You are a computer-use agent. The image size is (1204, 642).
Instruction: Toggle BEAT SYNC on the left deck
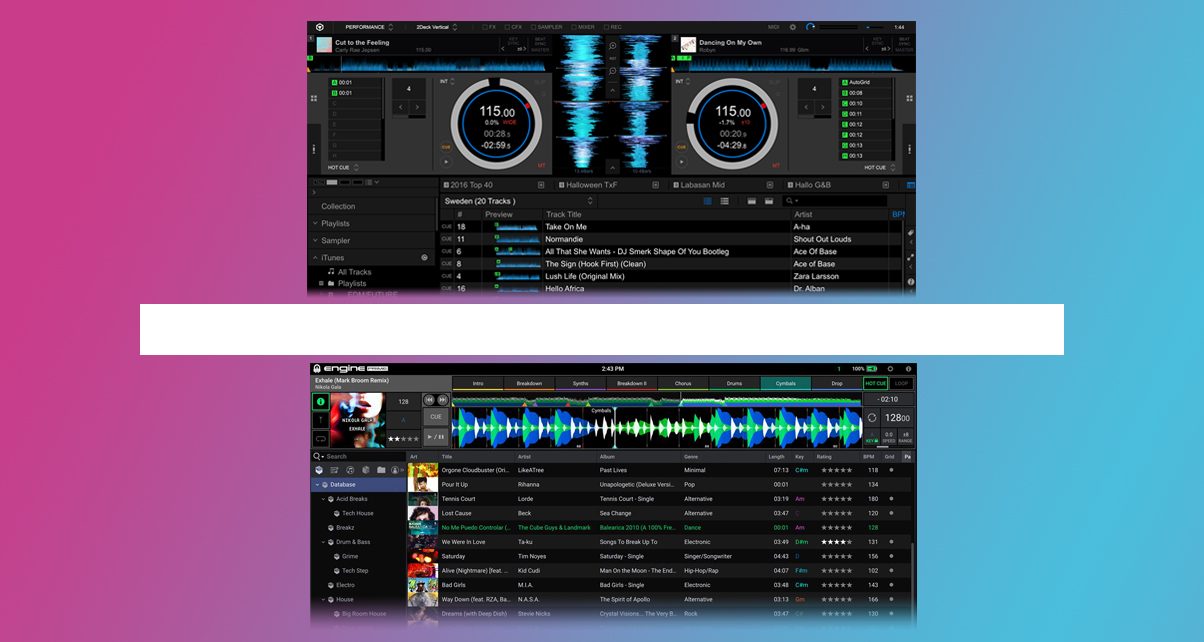(539, 43)
